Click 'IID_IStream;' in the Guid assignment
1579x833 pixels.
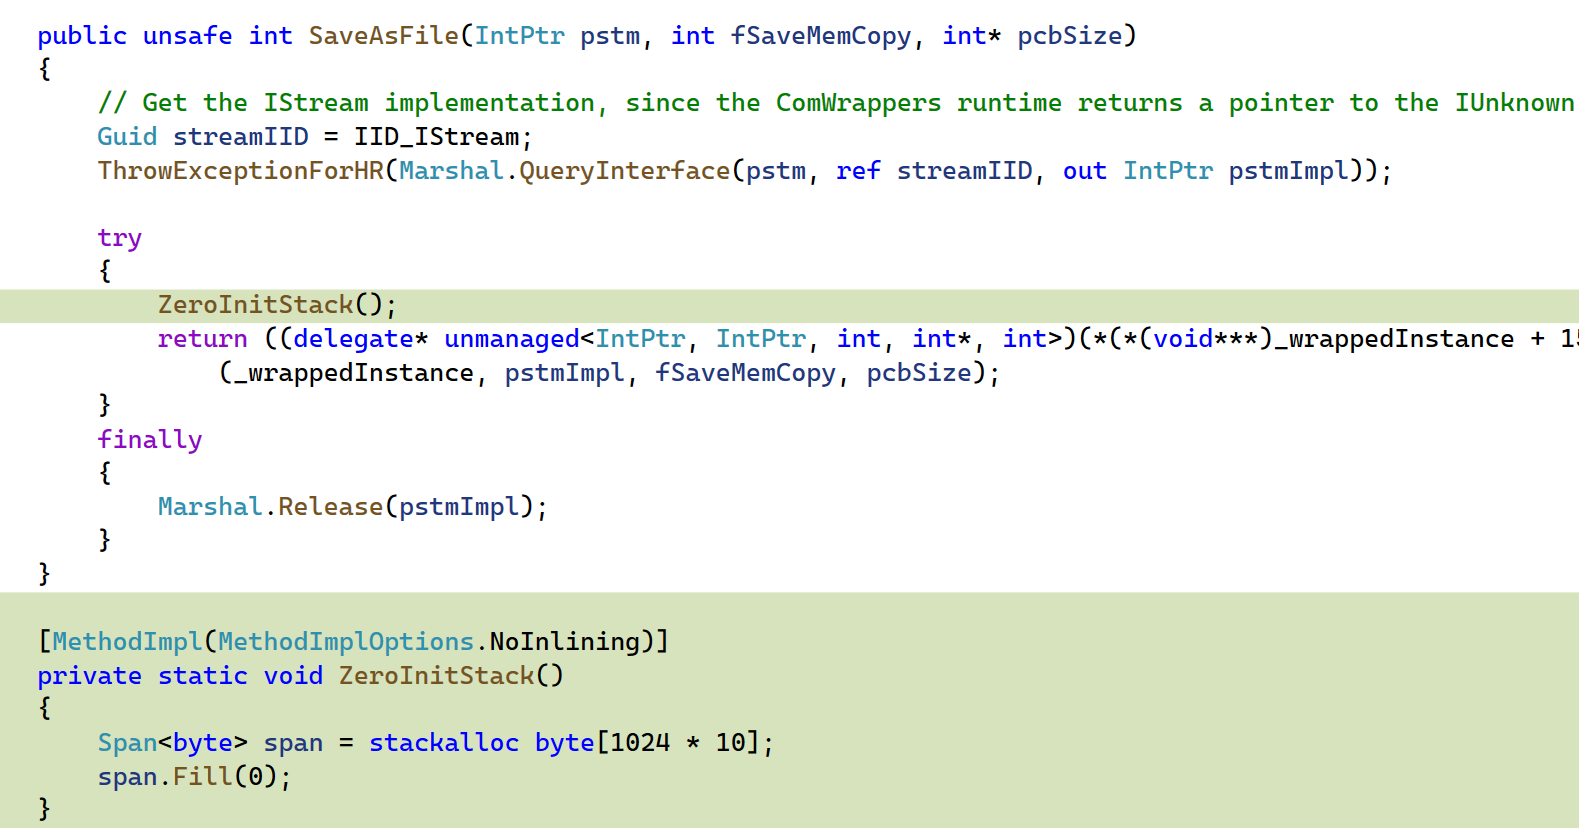pyautogui.click(x=443, y=137)
